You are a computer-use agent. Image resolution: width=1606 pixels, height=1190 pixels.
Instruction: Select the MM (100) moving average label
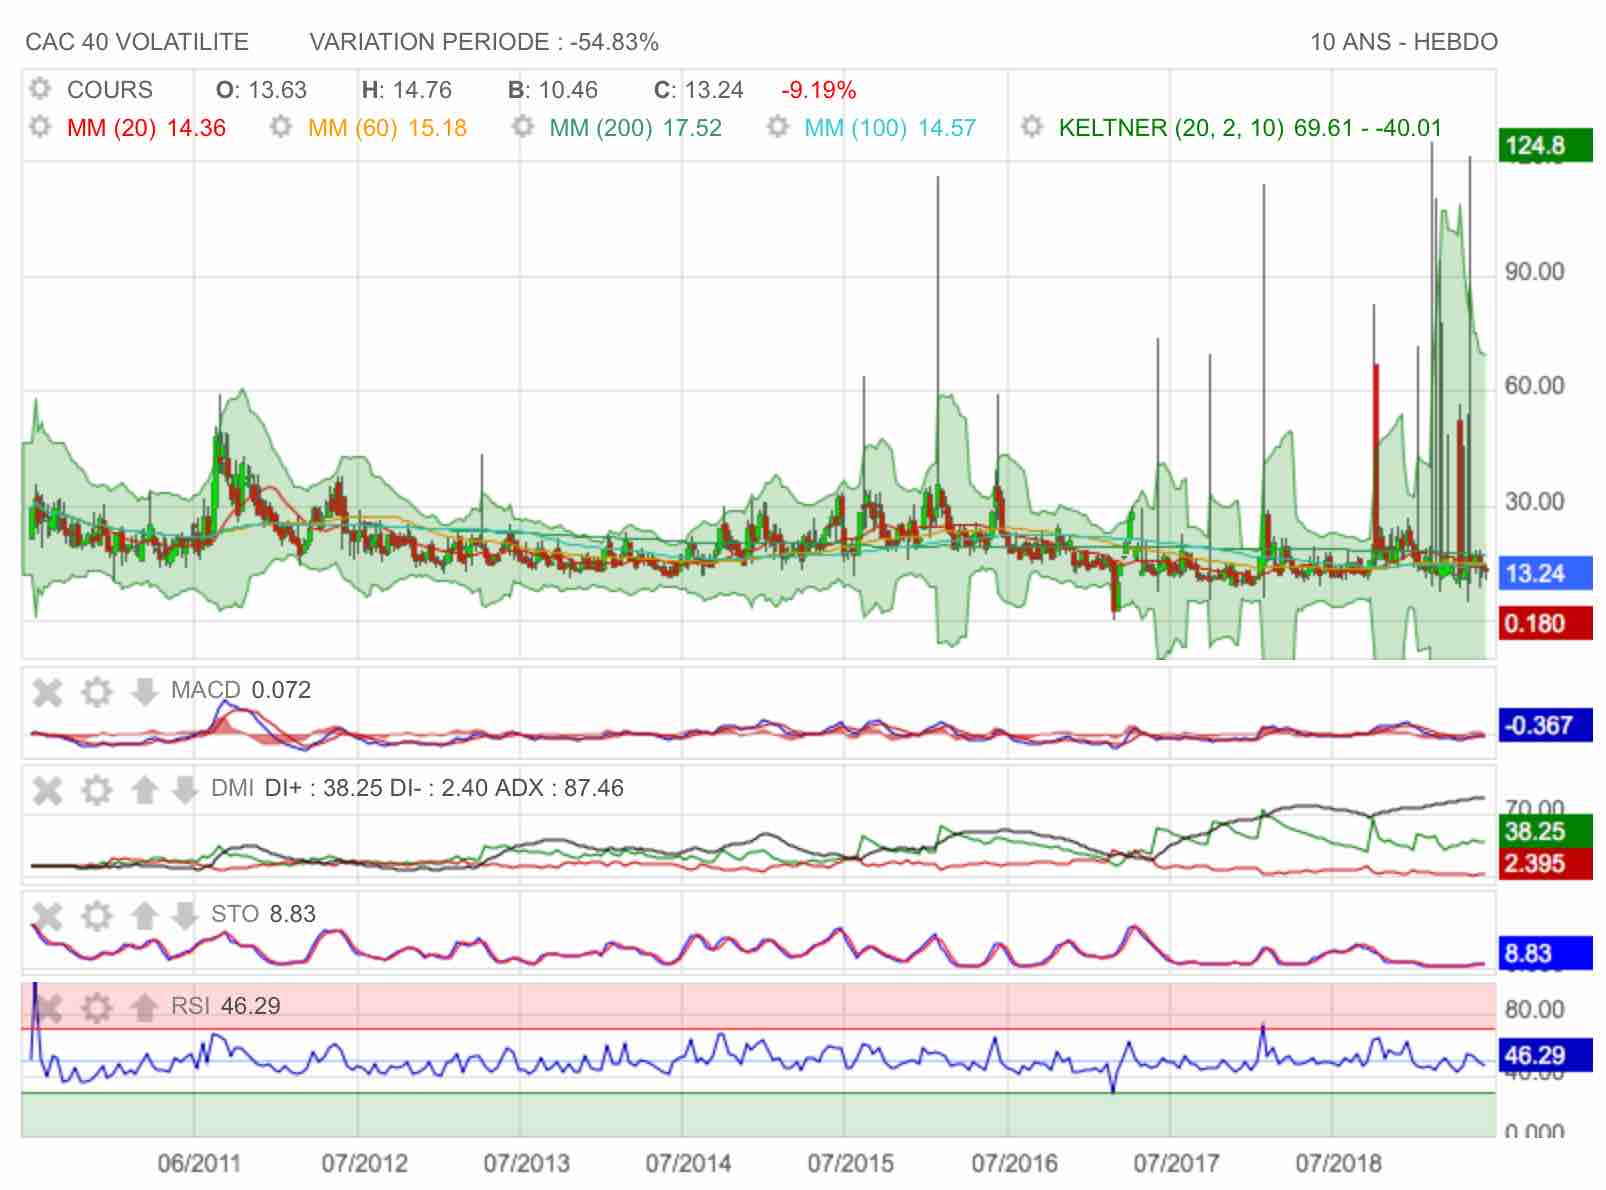[x=855, y=128]
